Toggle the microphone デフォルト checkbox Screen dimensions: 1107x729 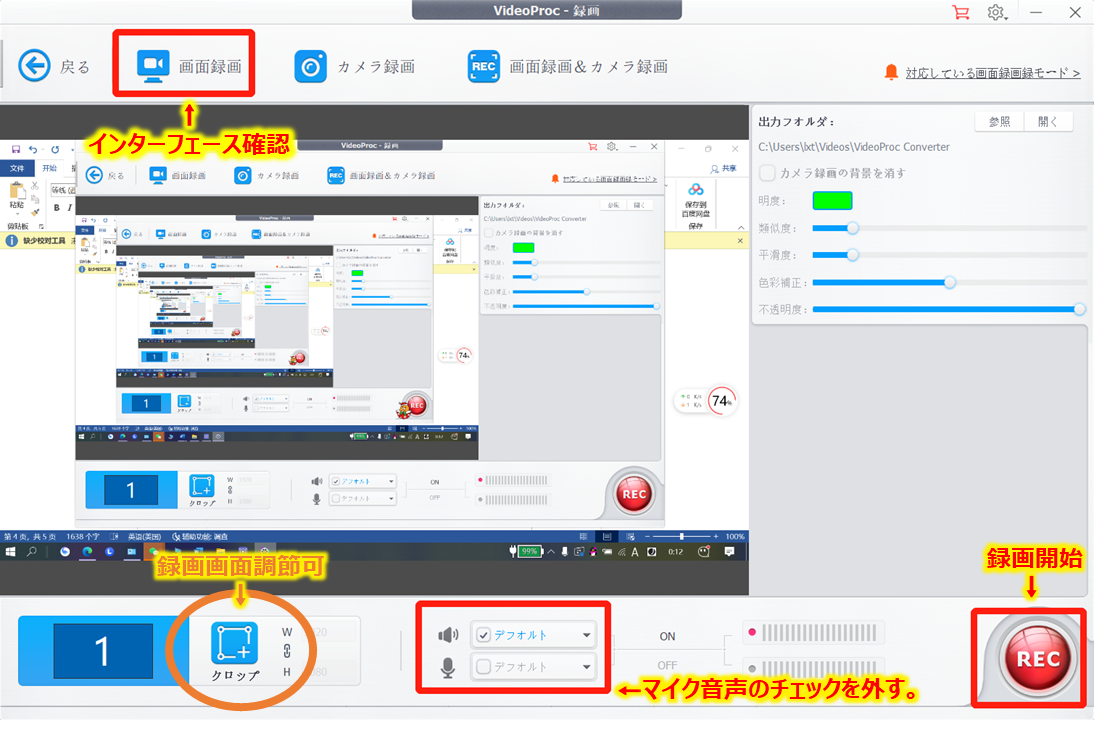pyautogui.click(x=484, y=667)
